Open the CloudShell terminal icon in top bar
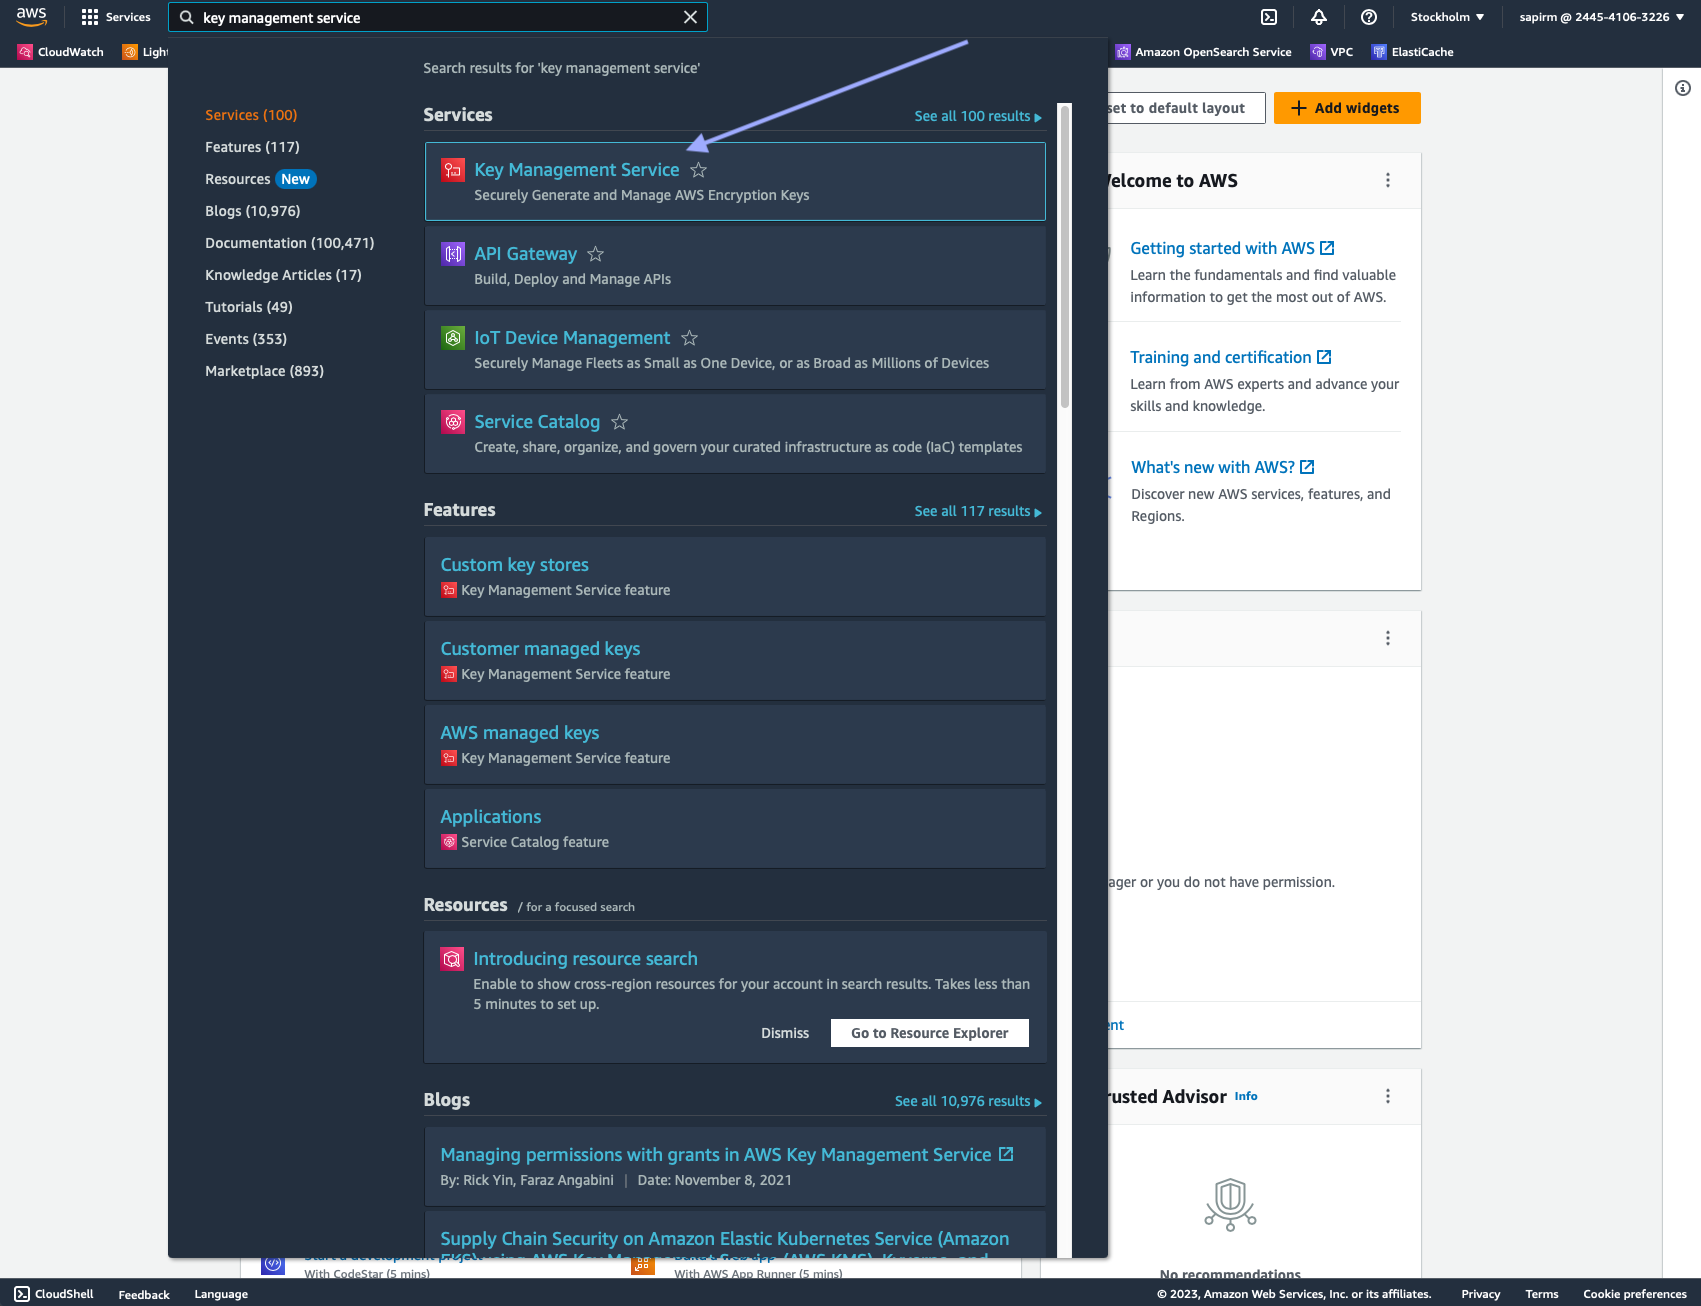Viewport: 1701px width, 1306px height. [x=1269, y=17]
